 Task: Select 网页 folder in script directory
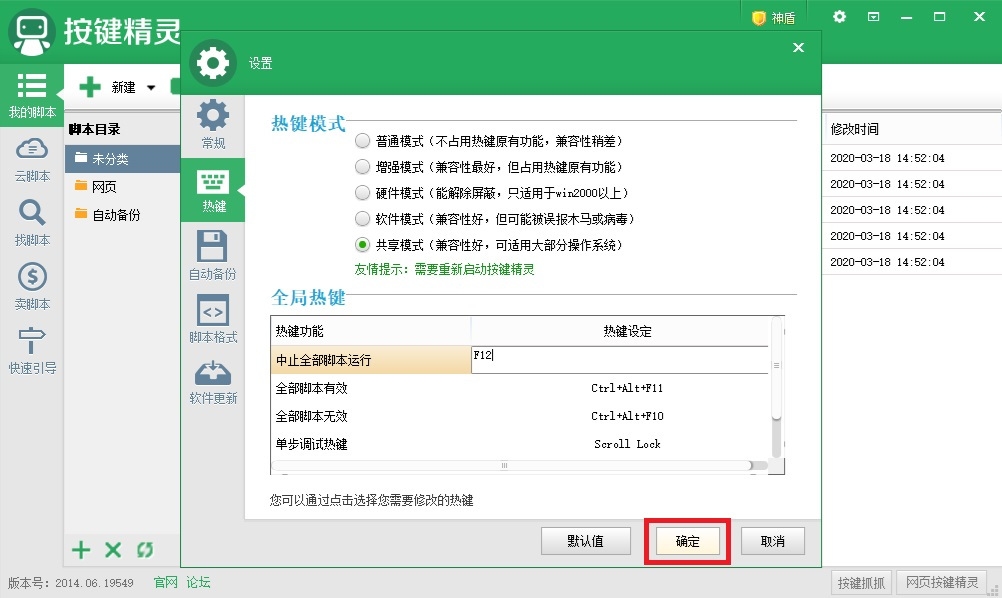104,186
